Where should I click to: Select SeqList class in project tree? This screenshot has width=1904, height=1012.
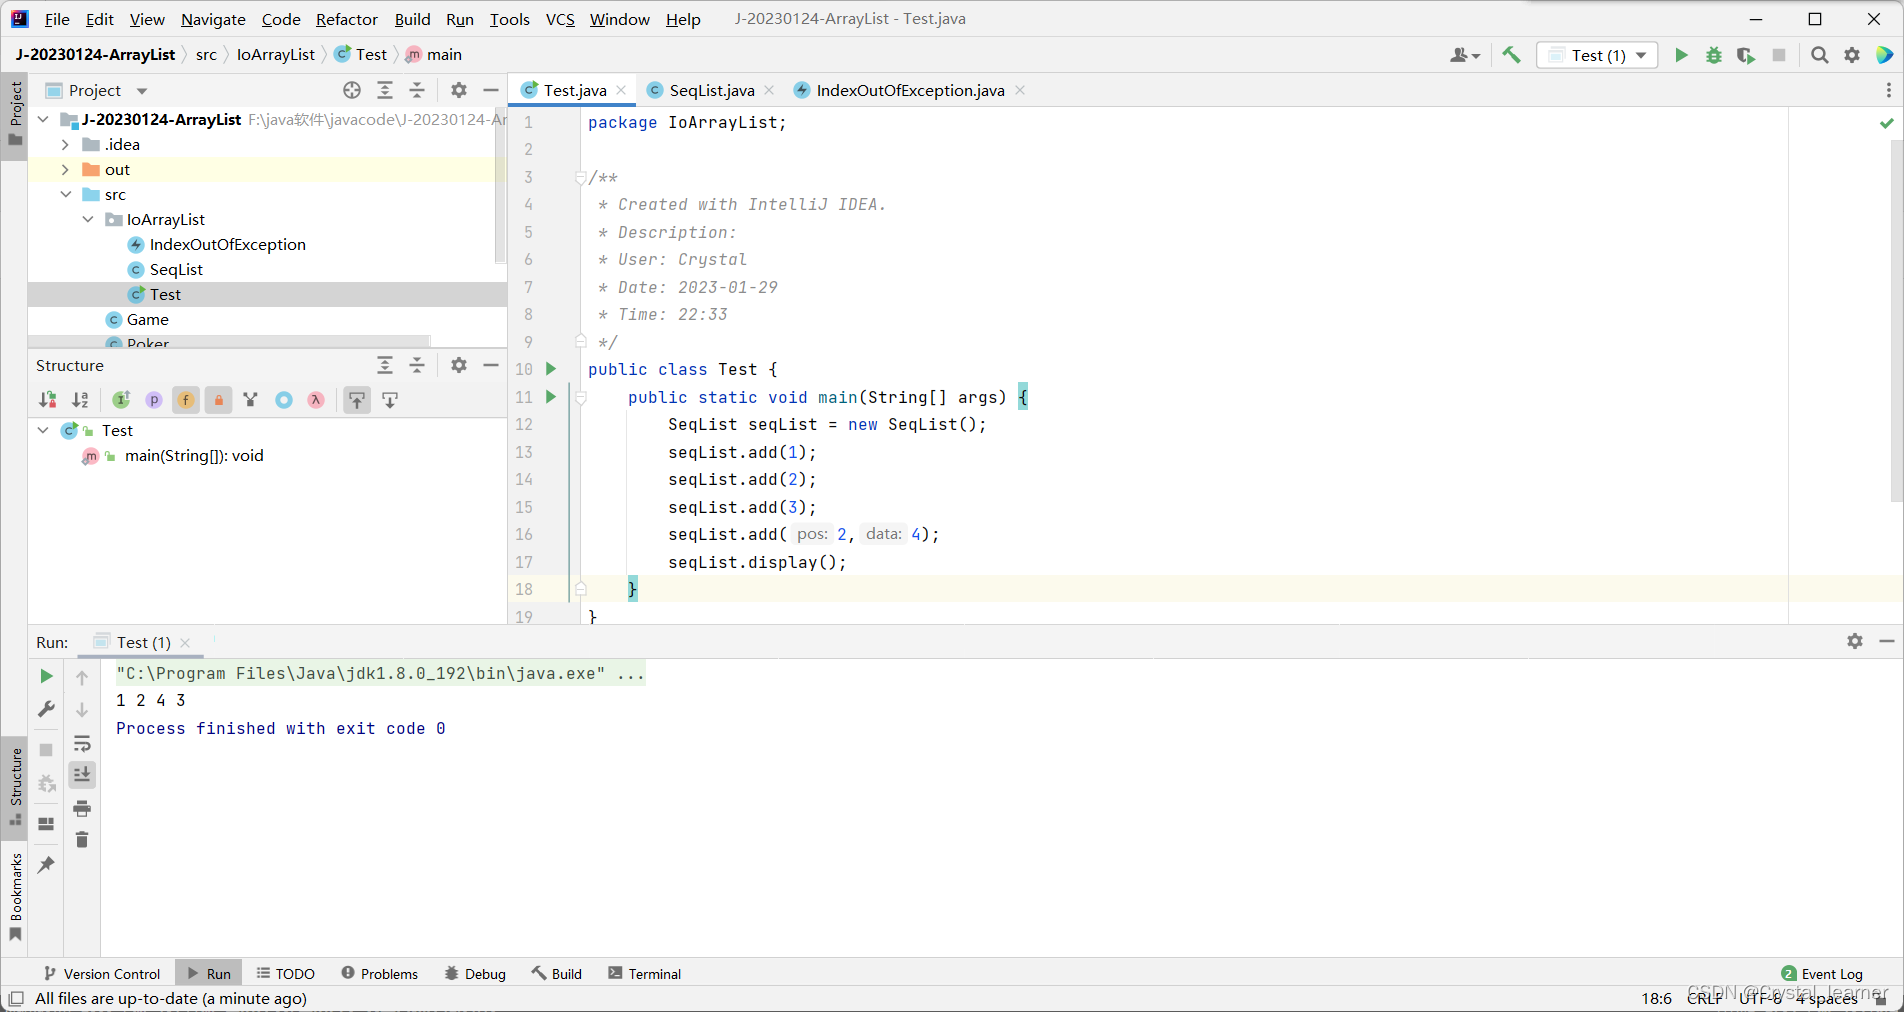click(x=176, y=269)
